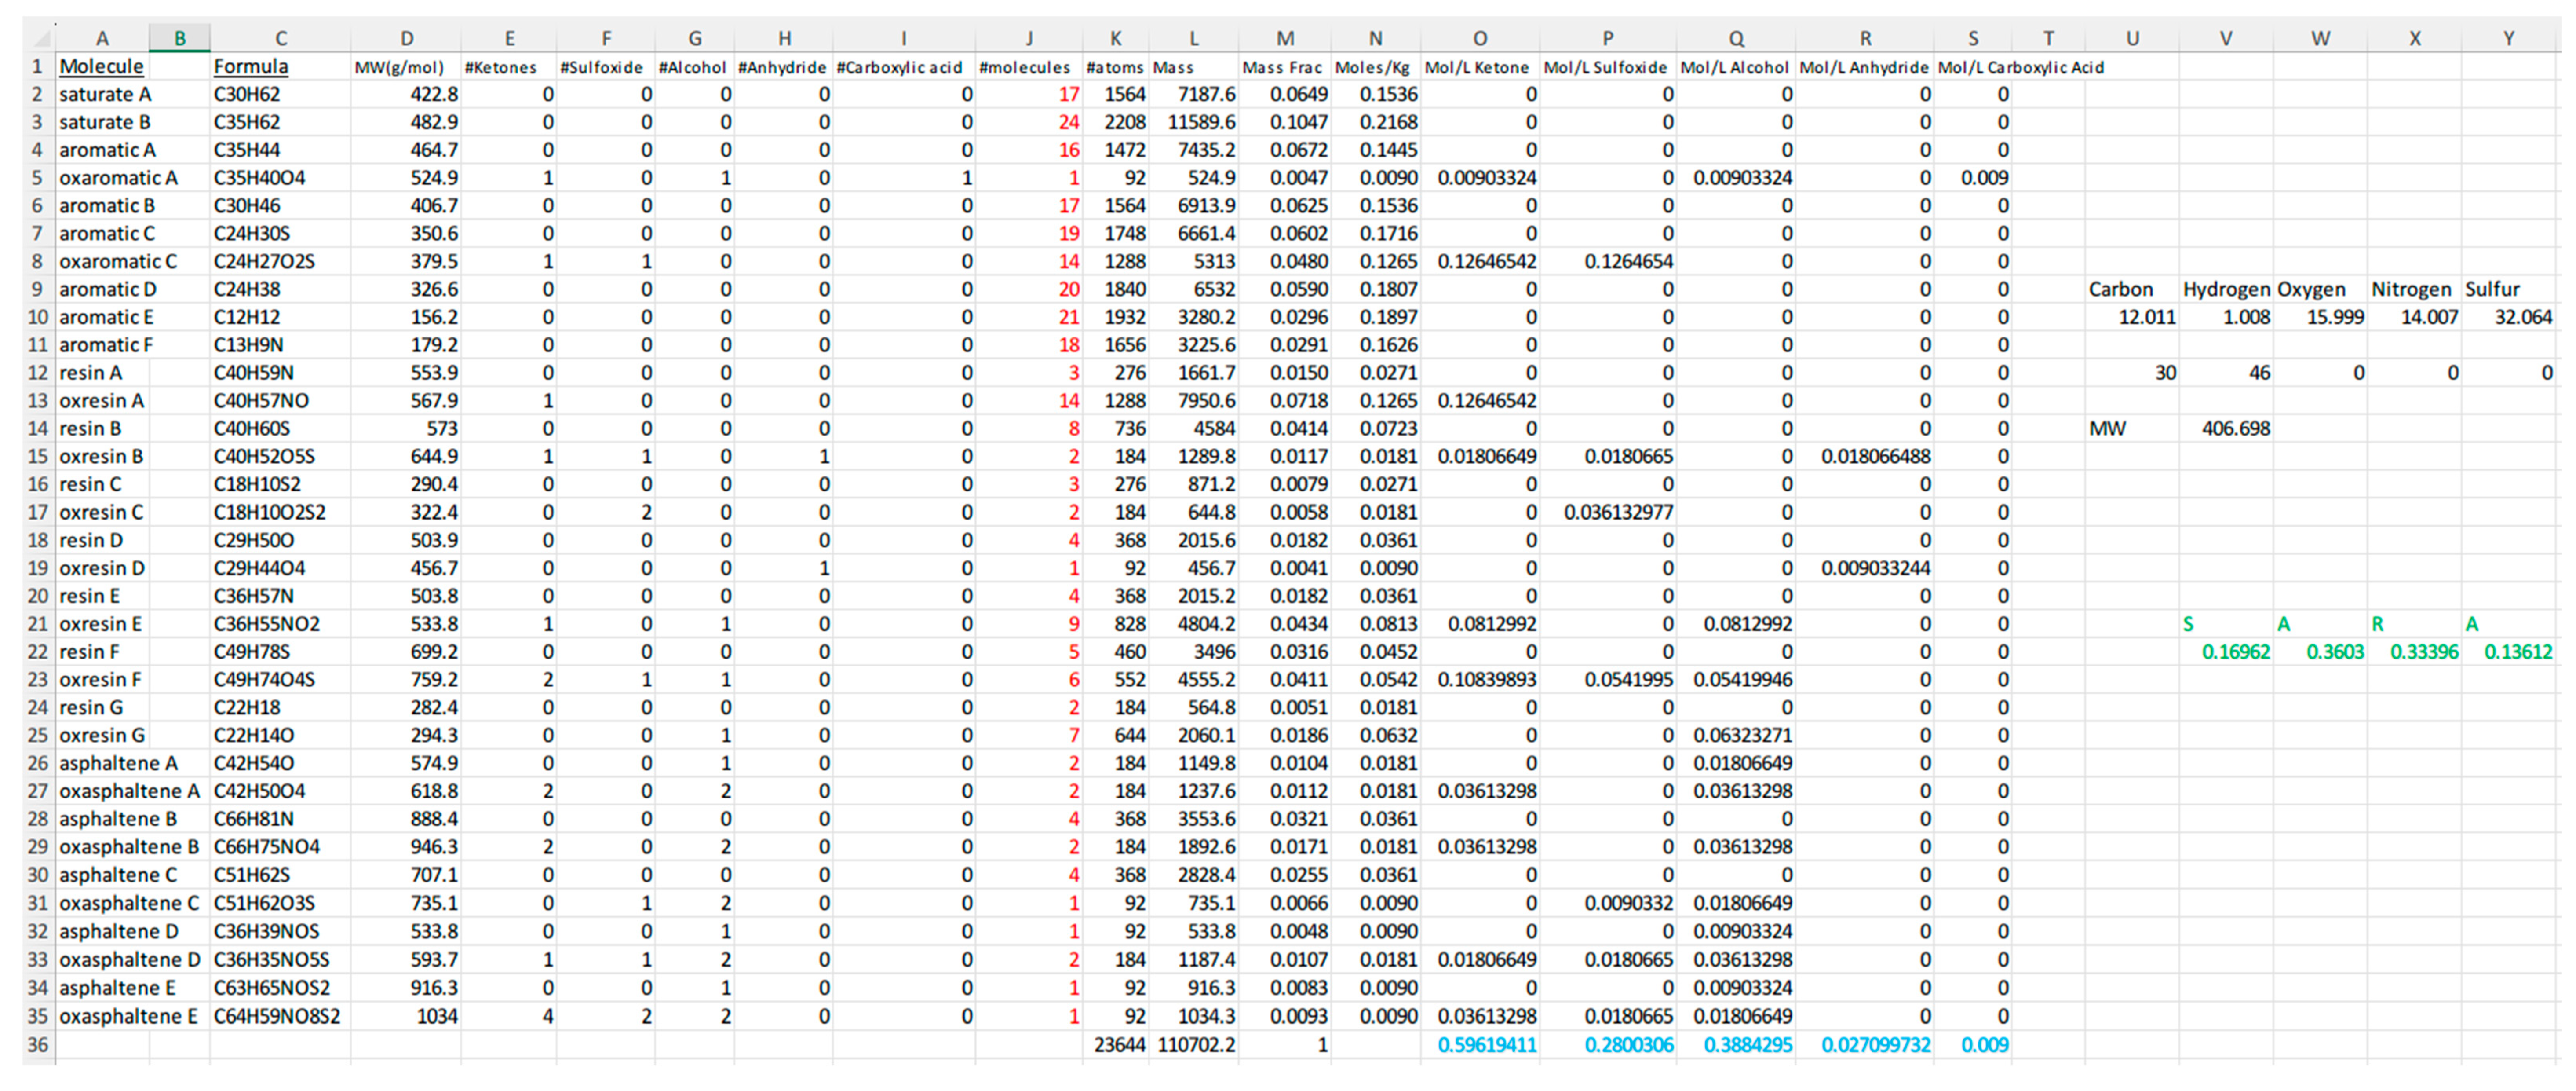
Task: Select row 36 header
Action: (38, 1045)
